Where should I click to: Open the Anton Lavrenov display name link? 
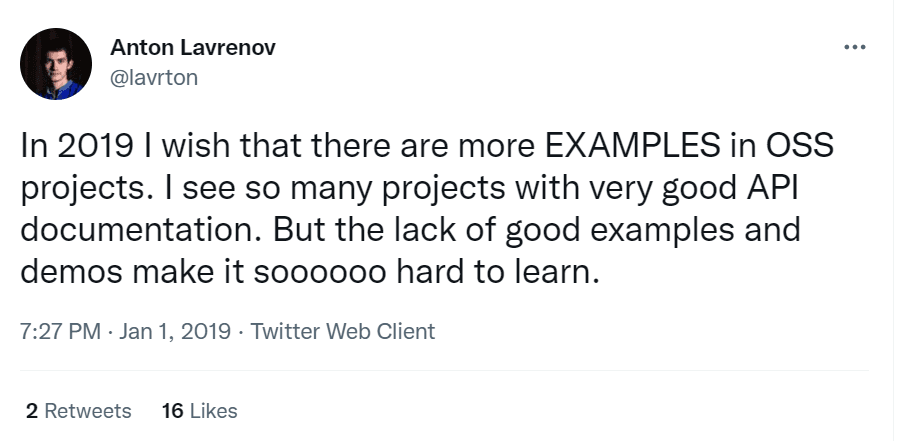[x=191, y=47]
